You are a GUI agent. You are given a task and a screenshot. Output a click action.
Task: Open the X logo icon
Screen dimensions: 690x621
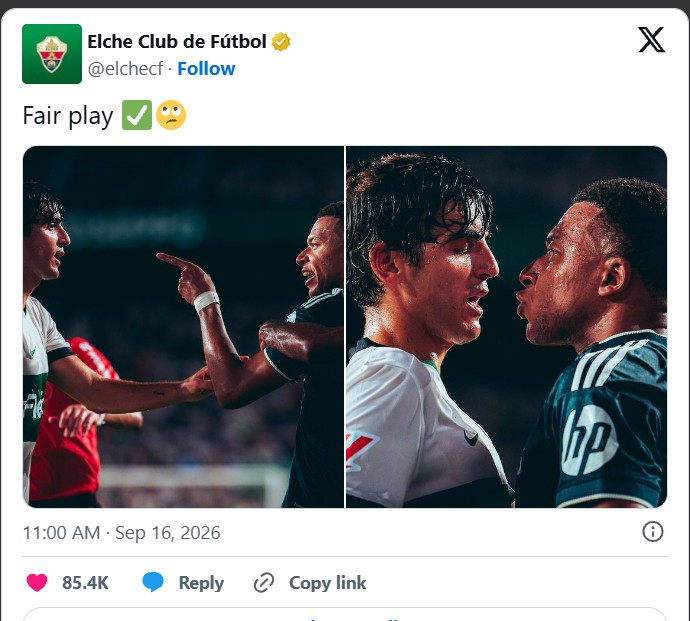click(651, 40)
